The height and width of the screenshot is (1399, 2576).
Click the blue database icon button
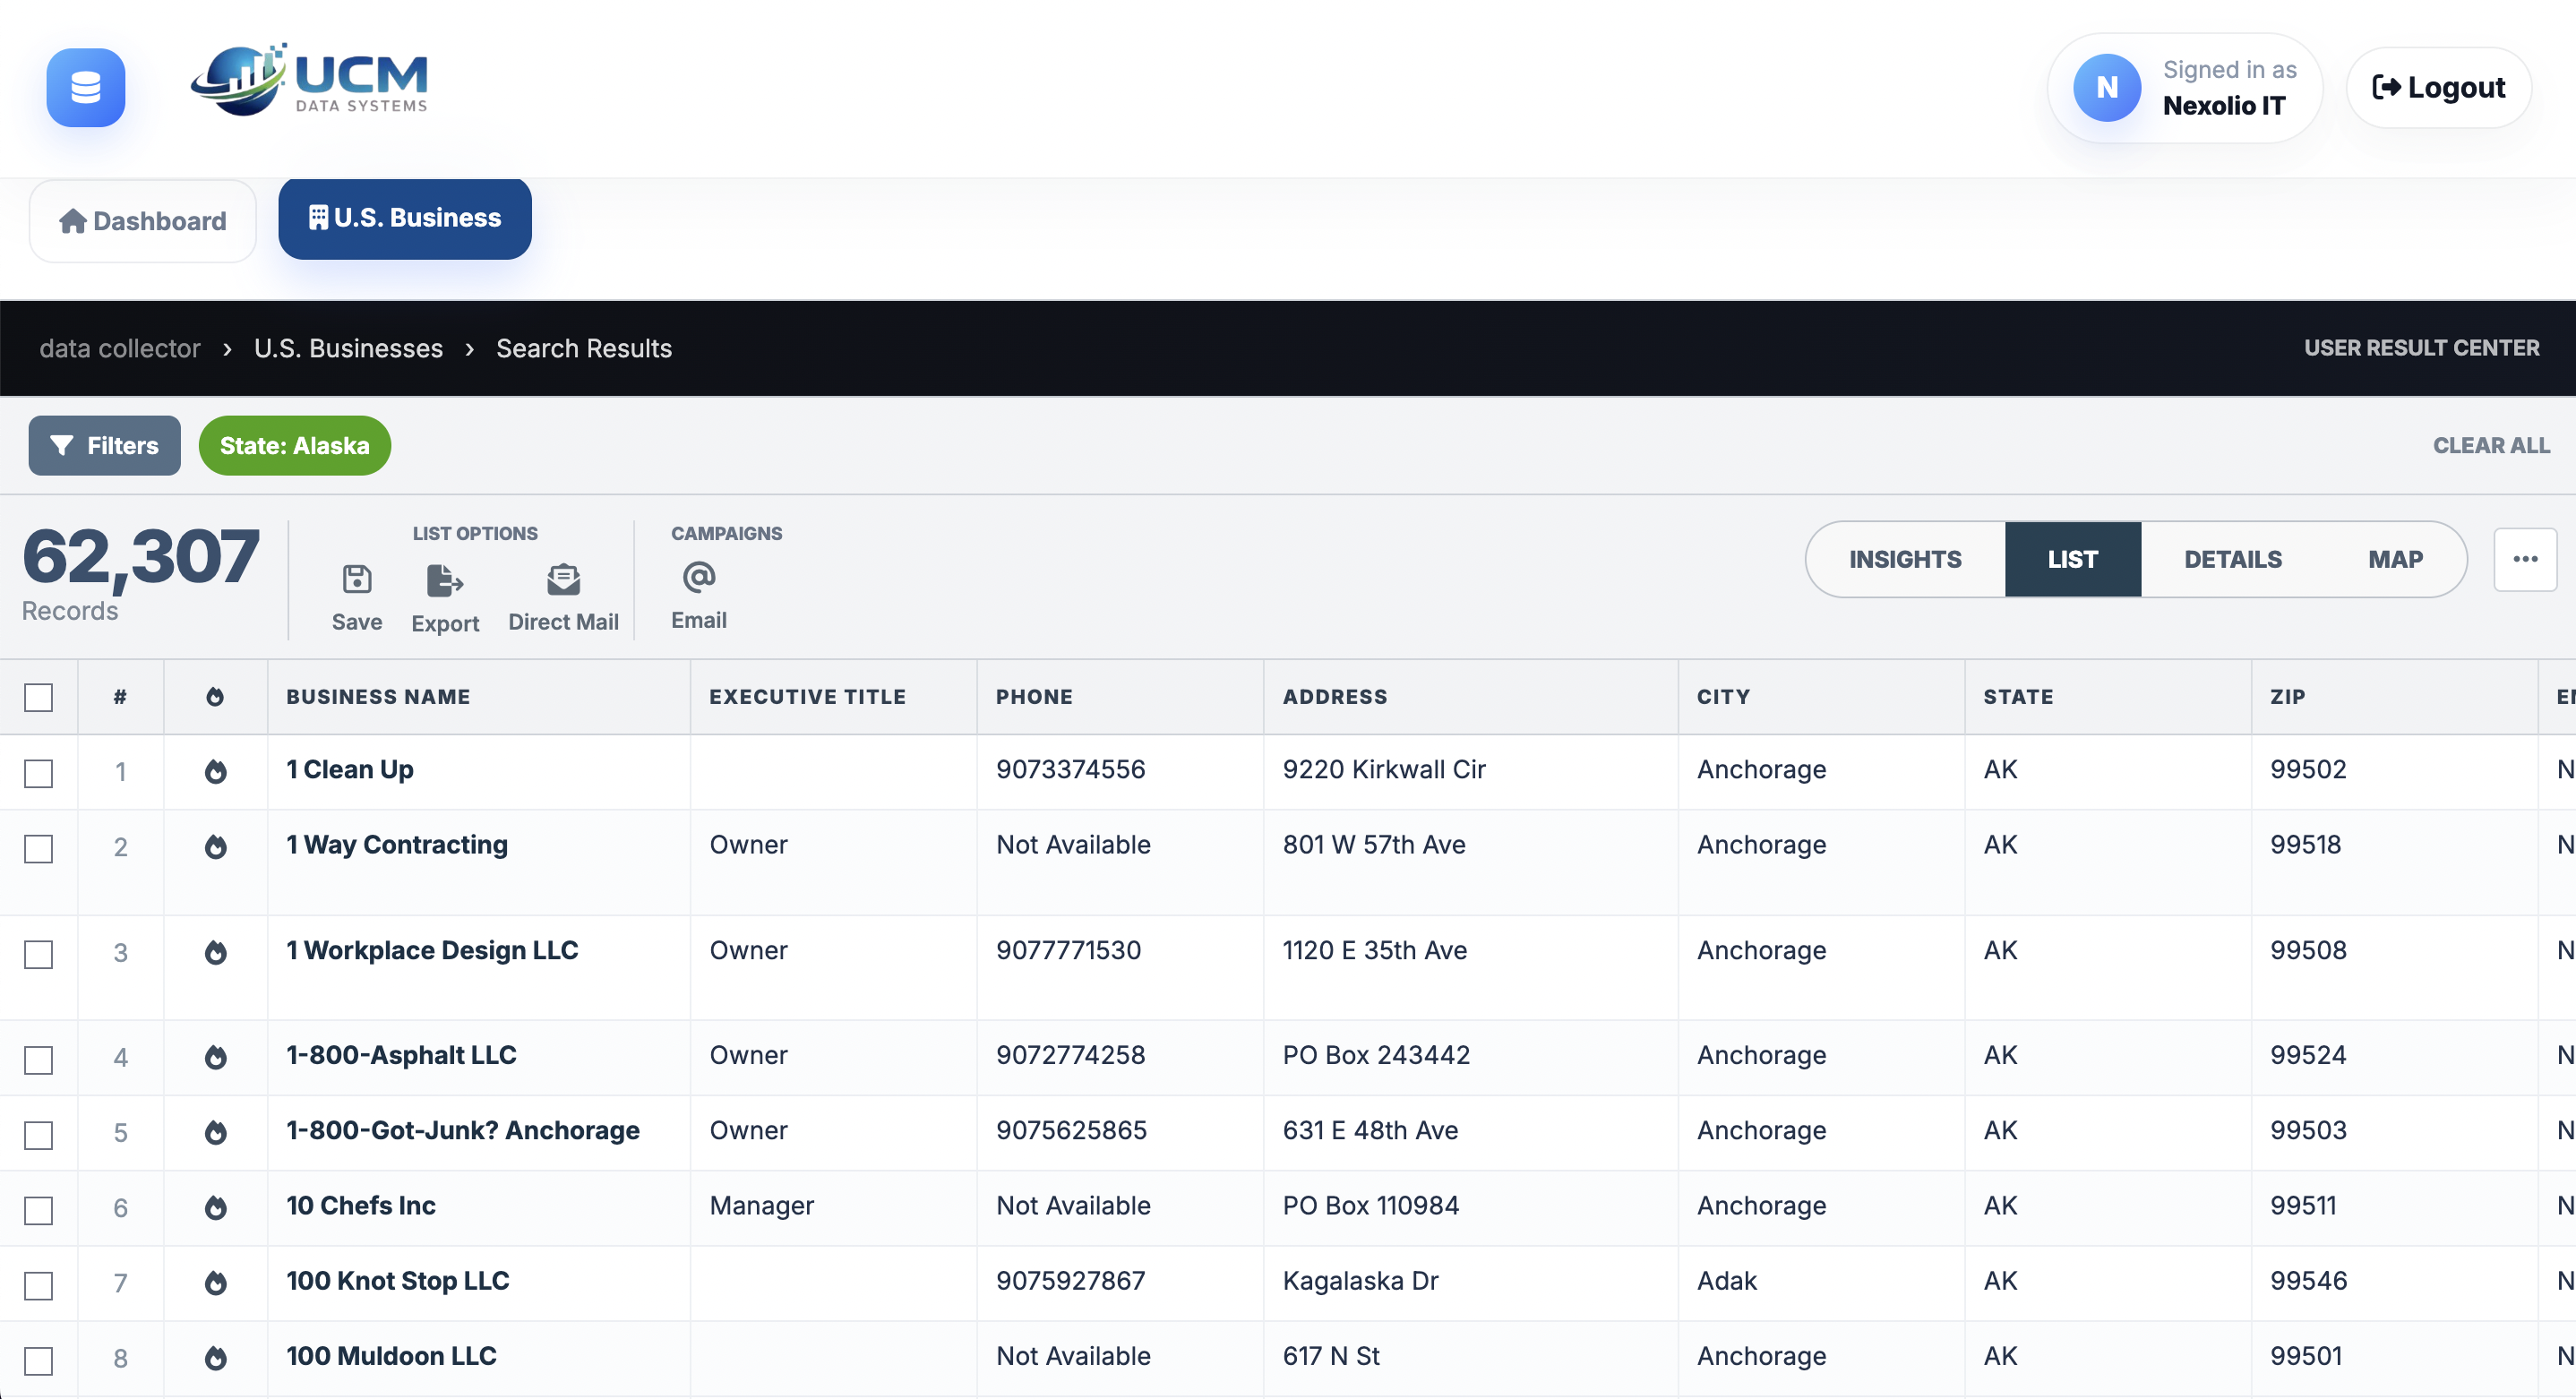coord(86,88)
